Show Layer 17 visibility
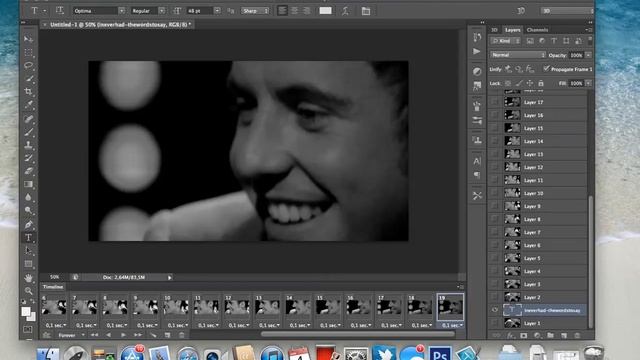The width and height of the screenshot is (640, 360). [495, 102]
